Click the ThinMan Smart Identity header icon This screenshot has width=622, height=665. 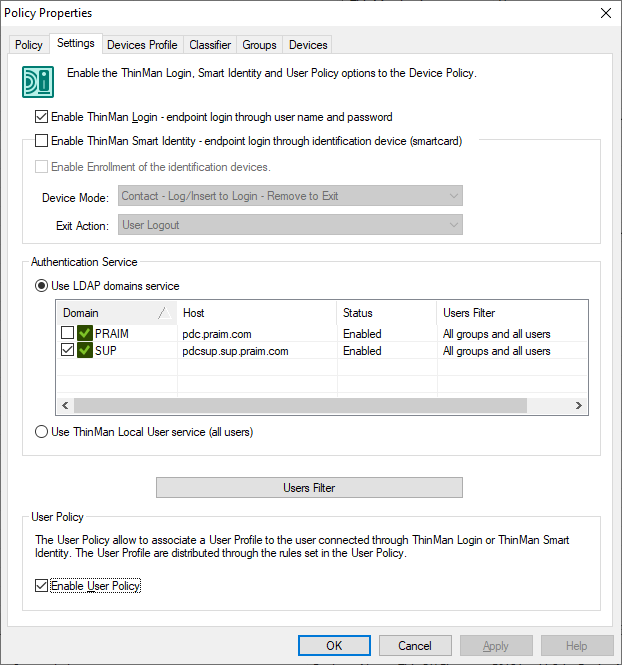38,81
